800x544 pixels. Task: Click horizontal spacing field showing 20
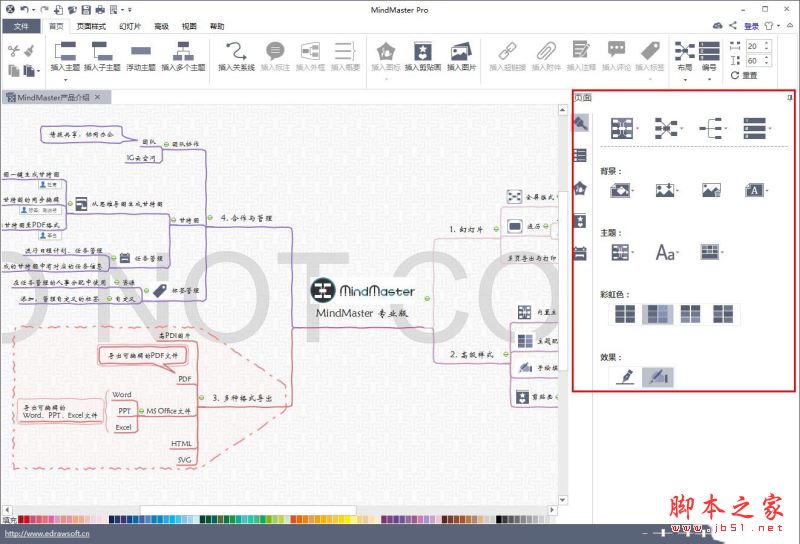[758, 46]
